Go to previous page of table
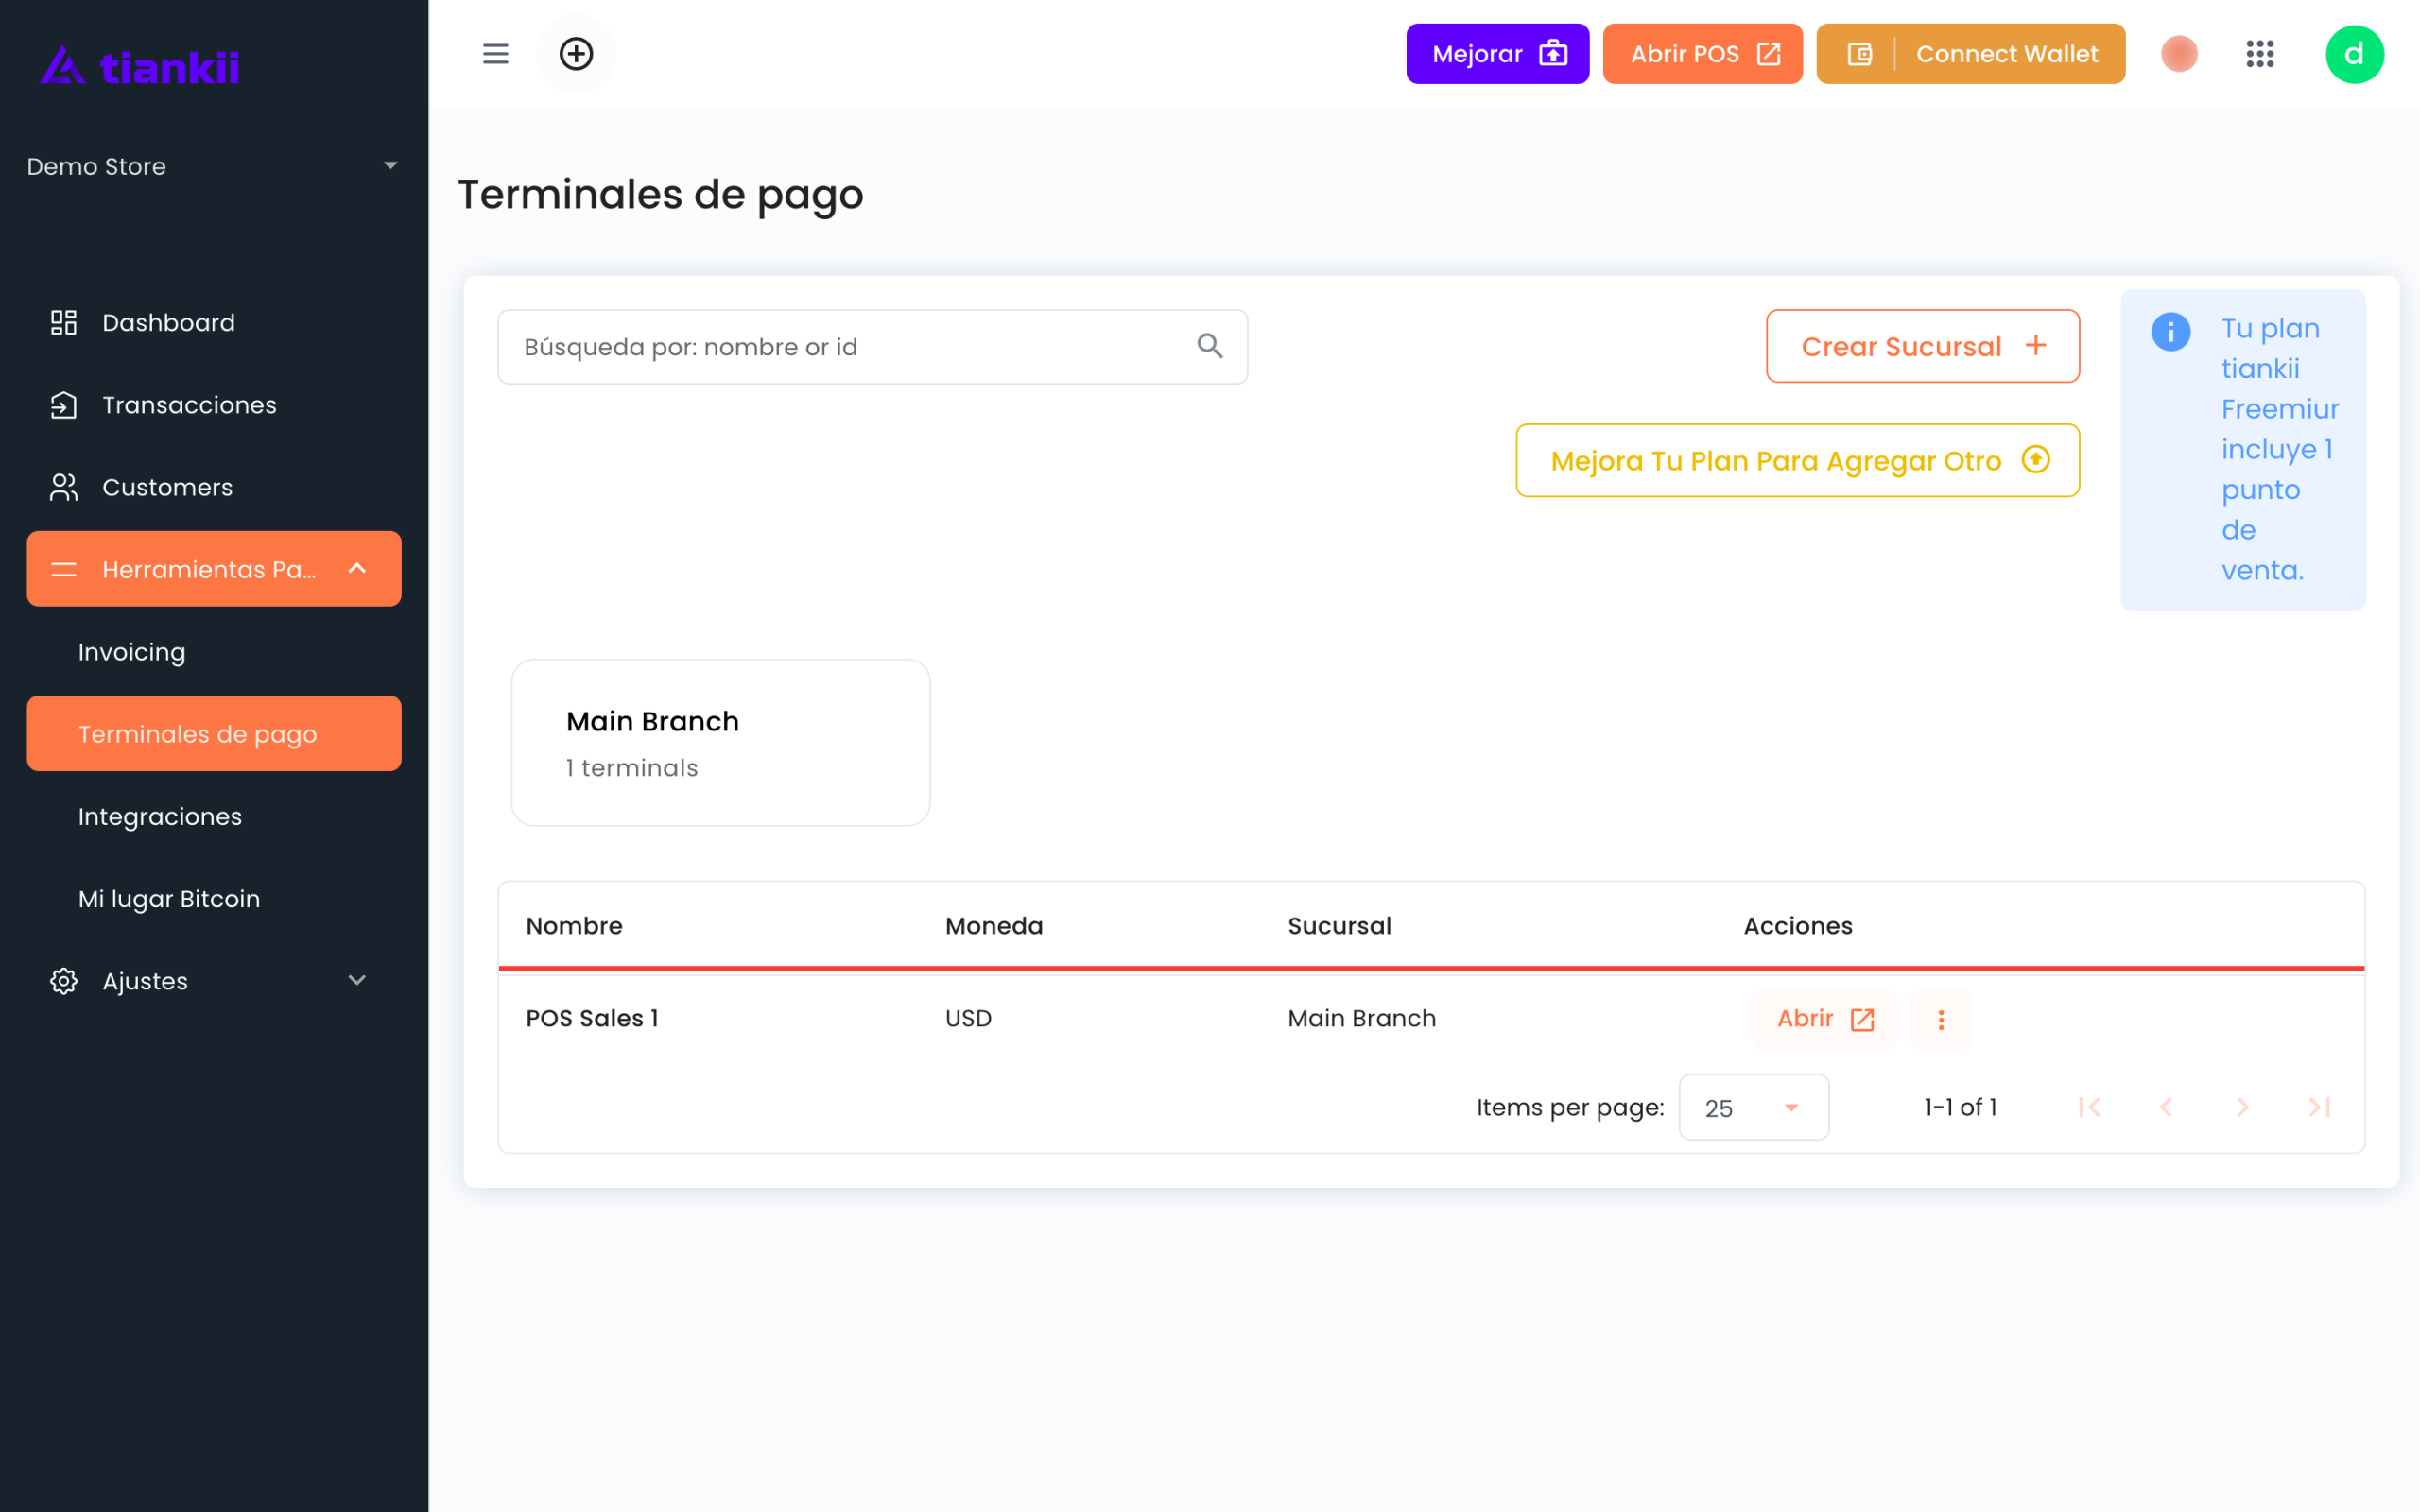2420x1512 pixels. [2166, 1107]
